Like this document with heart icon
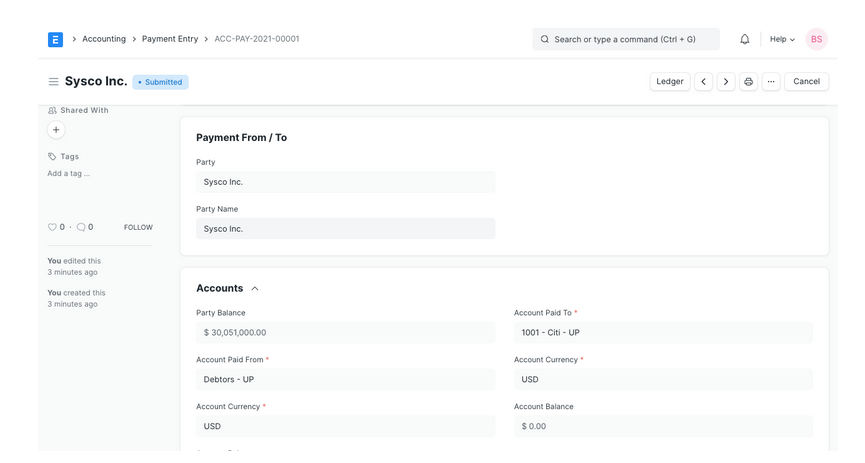The width and height of the screenshot is (865, 463). click(x=53, y=227)
